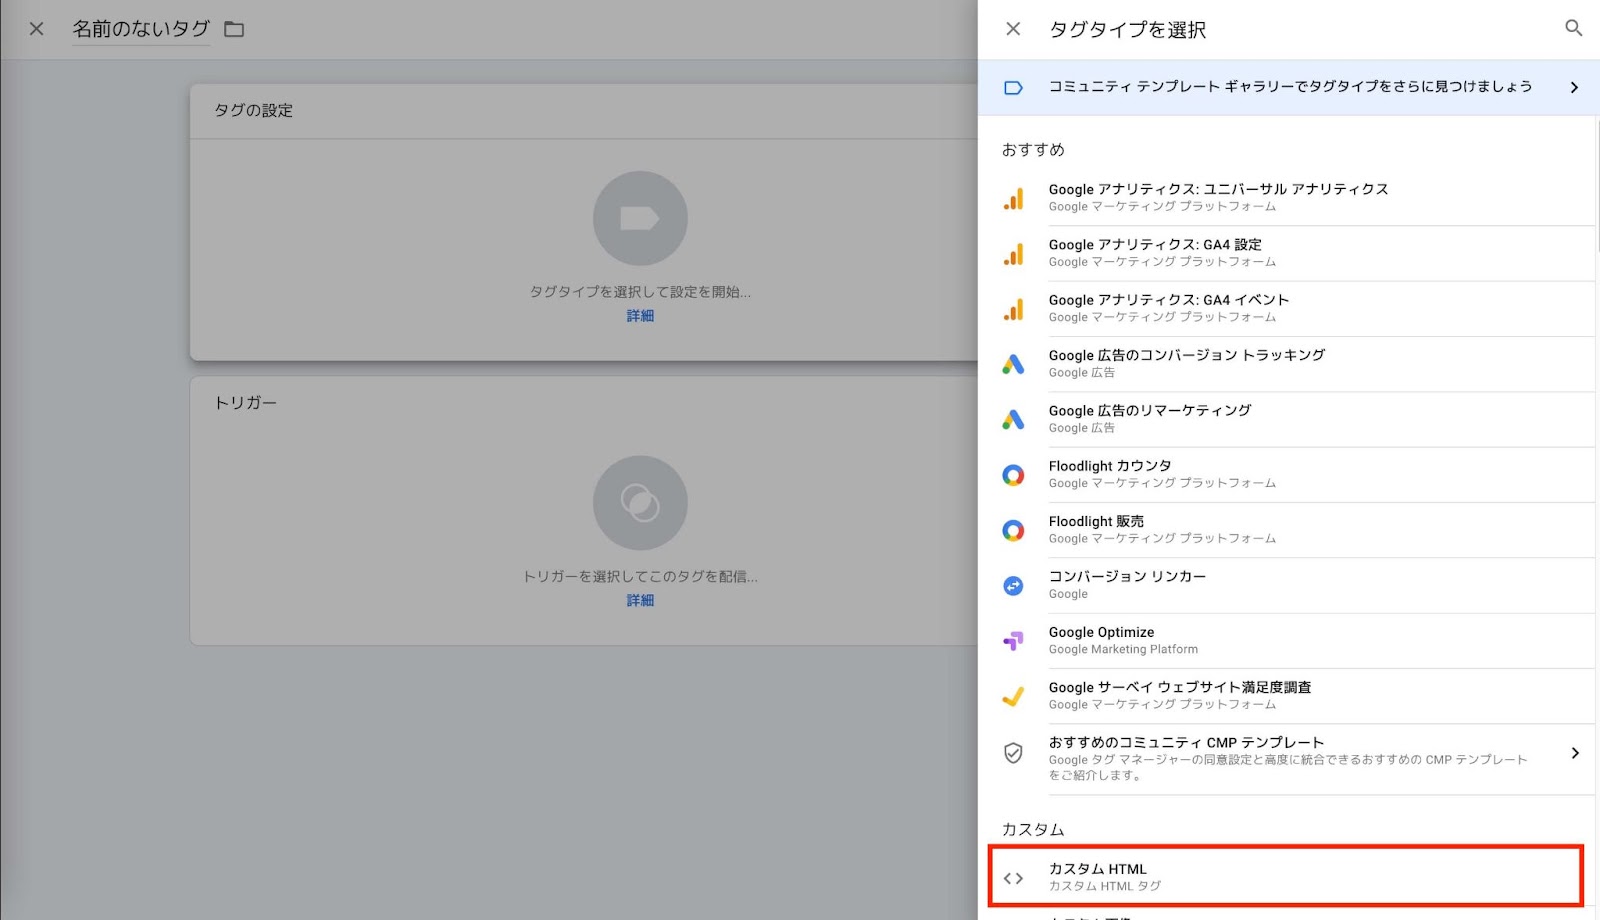Image resolution: width=1600 pixels, height=920 pixels.
Task: Click the tag type placeholder circle icon
Action: [640, 218]
